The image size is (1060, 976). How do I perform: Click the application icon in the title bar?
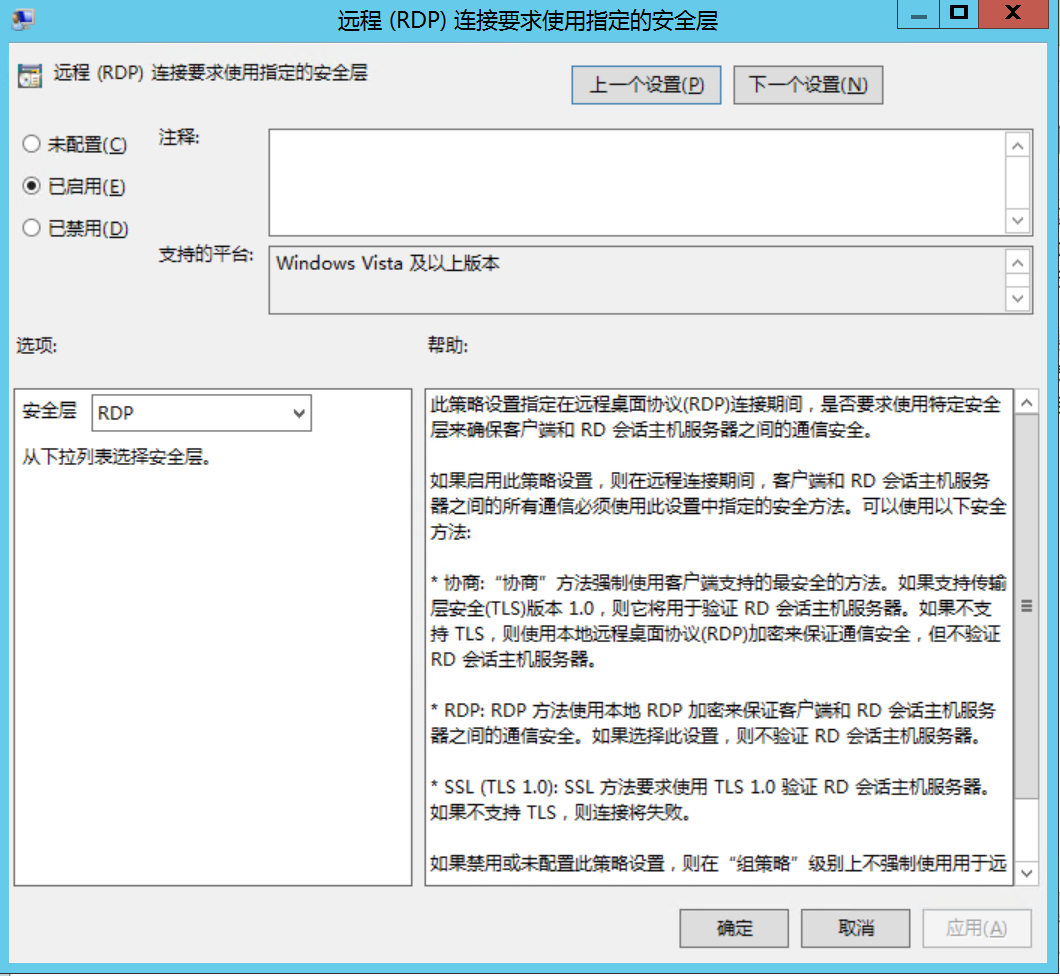(x=24, y=18)
